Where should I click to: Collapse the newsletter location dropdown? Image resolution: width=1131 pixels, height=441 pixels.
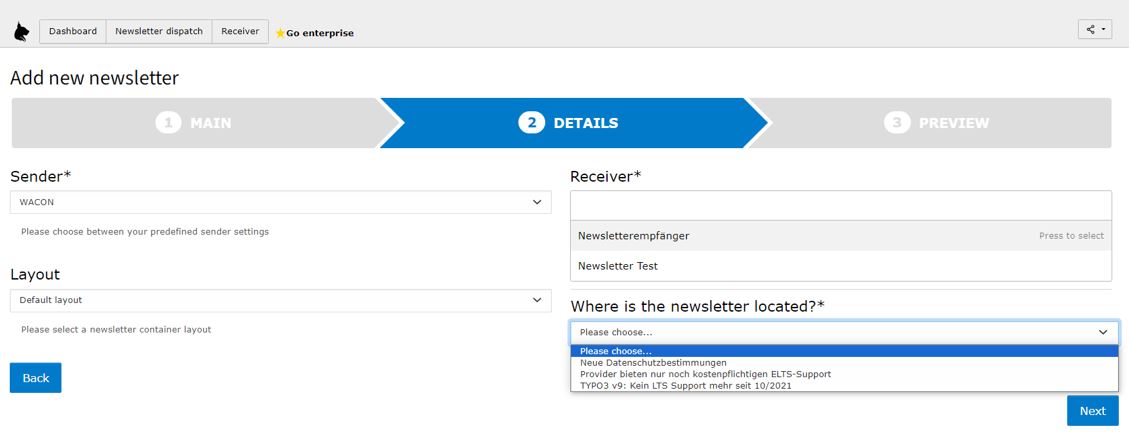pos(844,332)
